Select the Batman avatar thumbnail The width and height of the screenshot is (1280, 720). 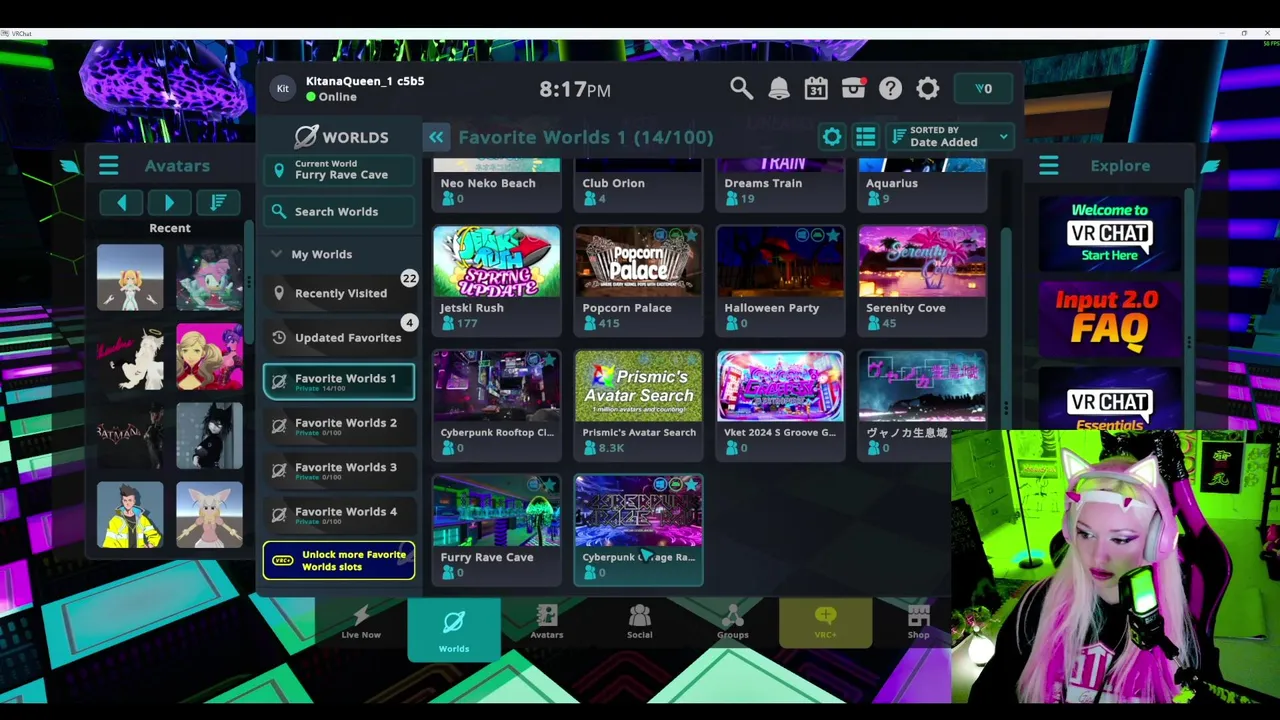tap(130, 436)
